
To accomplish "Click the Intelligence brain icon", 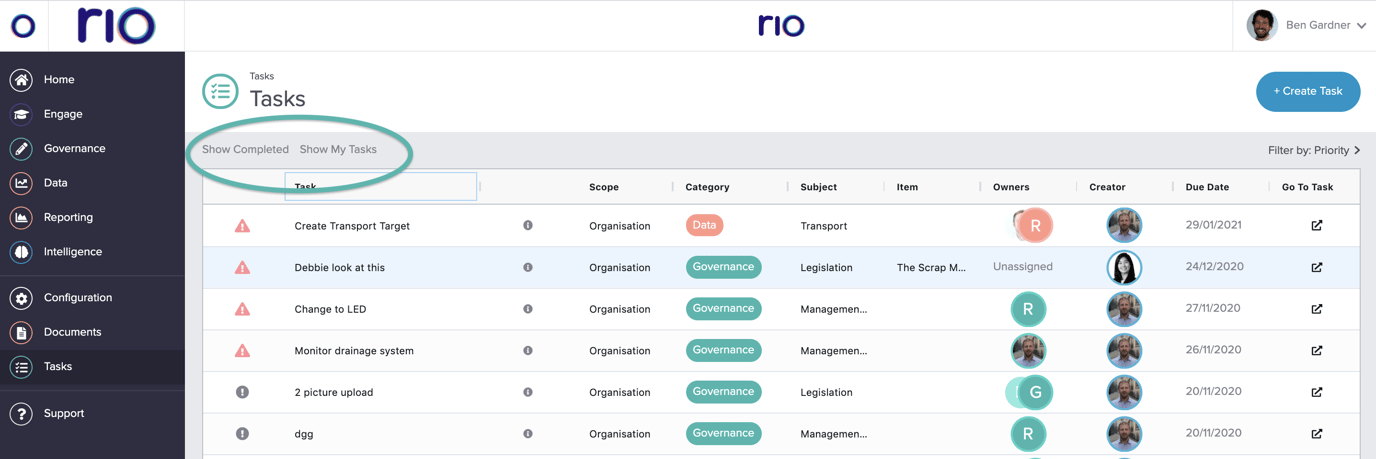I will point(21,252).
